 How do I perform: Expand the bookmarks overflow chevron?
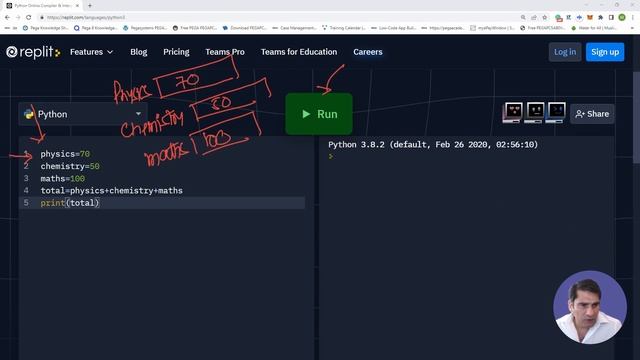(x=633, y=28)
